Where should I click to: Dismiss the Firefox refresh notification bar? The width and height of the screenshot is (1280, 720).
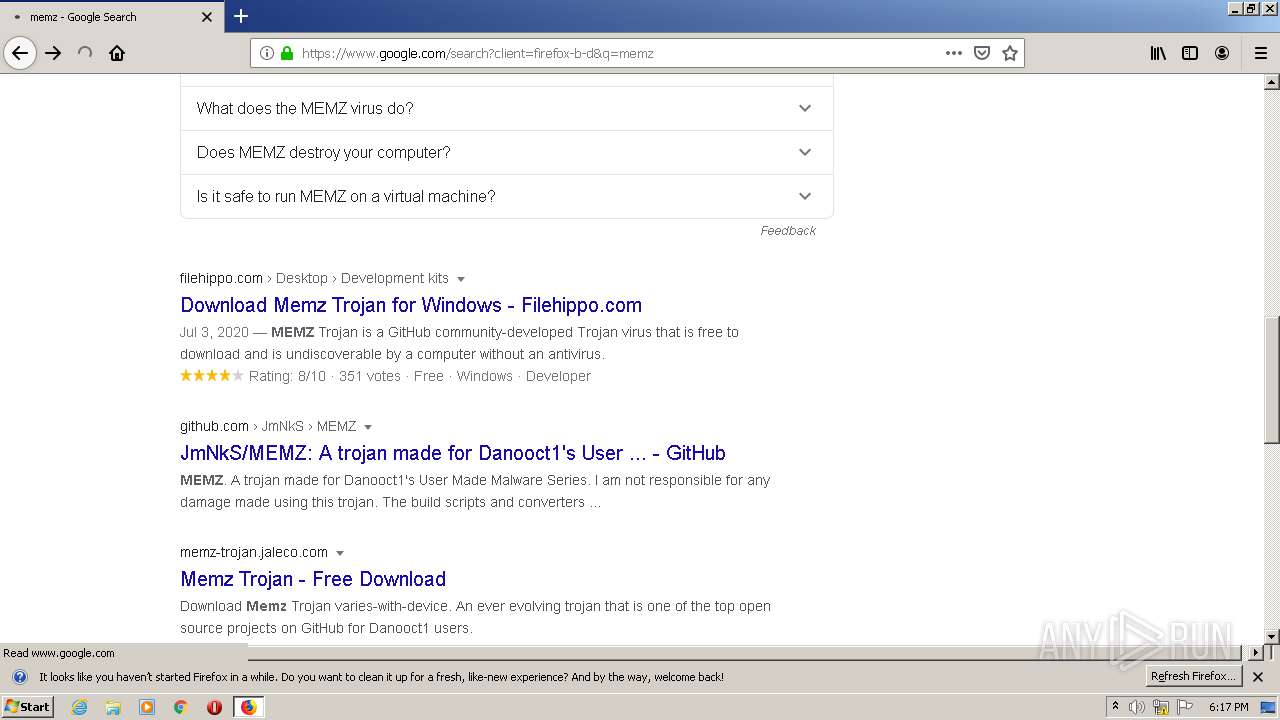[x=1258, y=677]
